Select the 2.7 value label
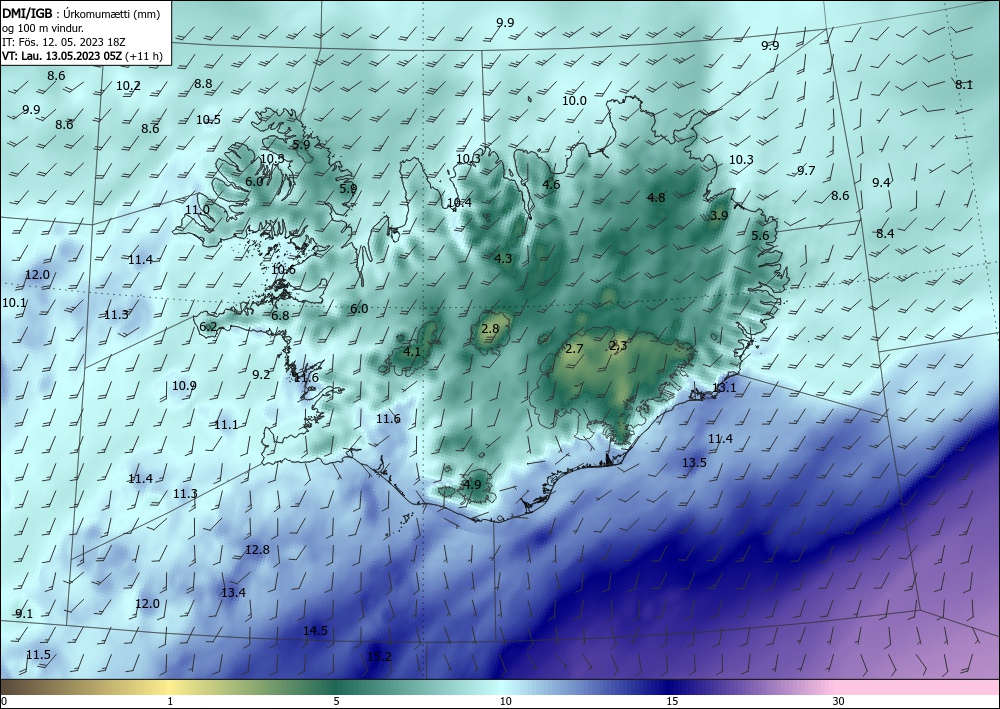Image resolution: width=1000 pixels, height=709 pixels. pyautogui.click(x=574, y=349)
